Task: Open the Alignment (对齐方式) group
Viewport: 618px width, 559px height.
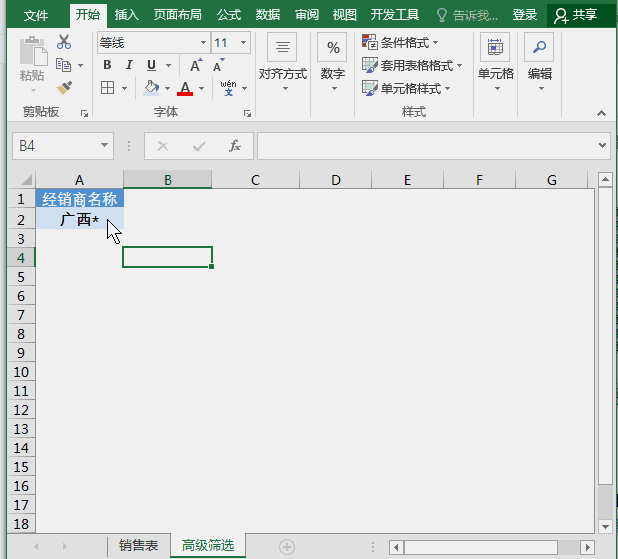Action: click(283, 63)
